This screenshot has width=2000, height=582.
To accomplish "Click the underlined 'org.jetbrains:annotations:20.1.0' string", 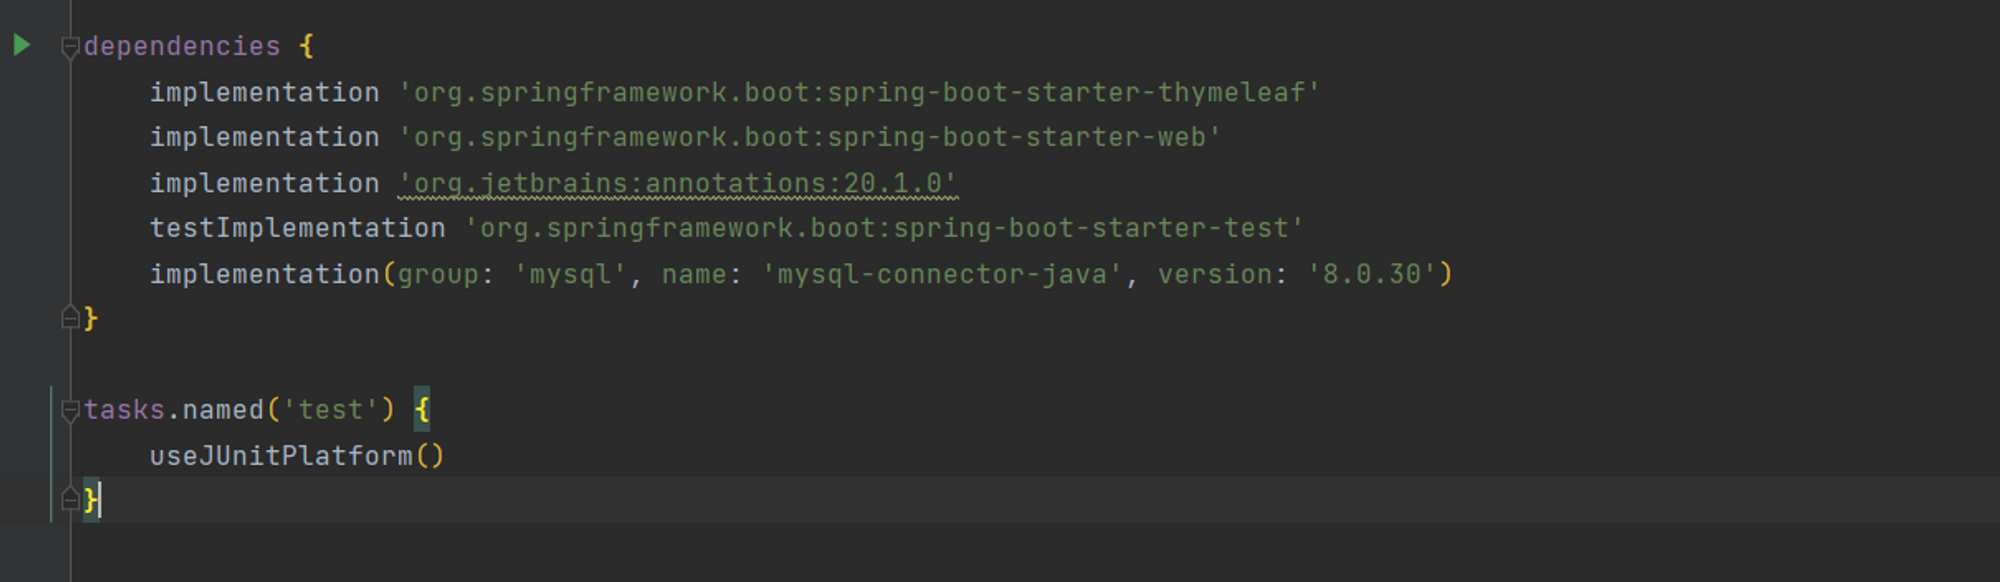I will (678, 183).
